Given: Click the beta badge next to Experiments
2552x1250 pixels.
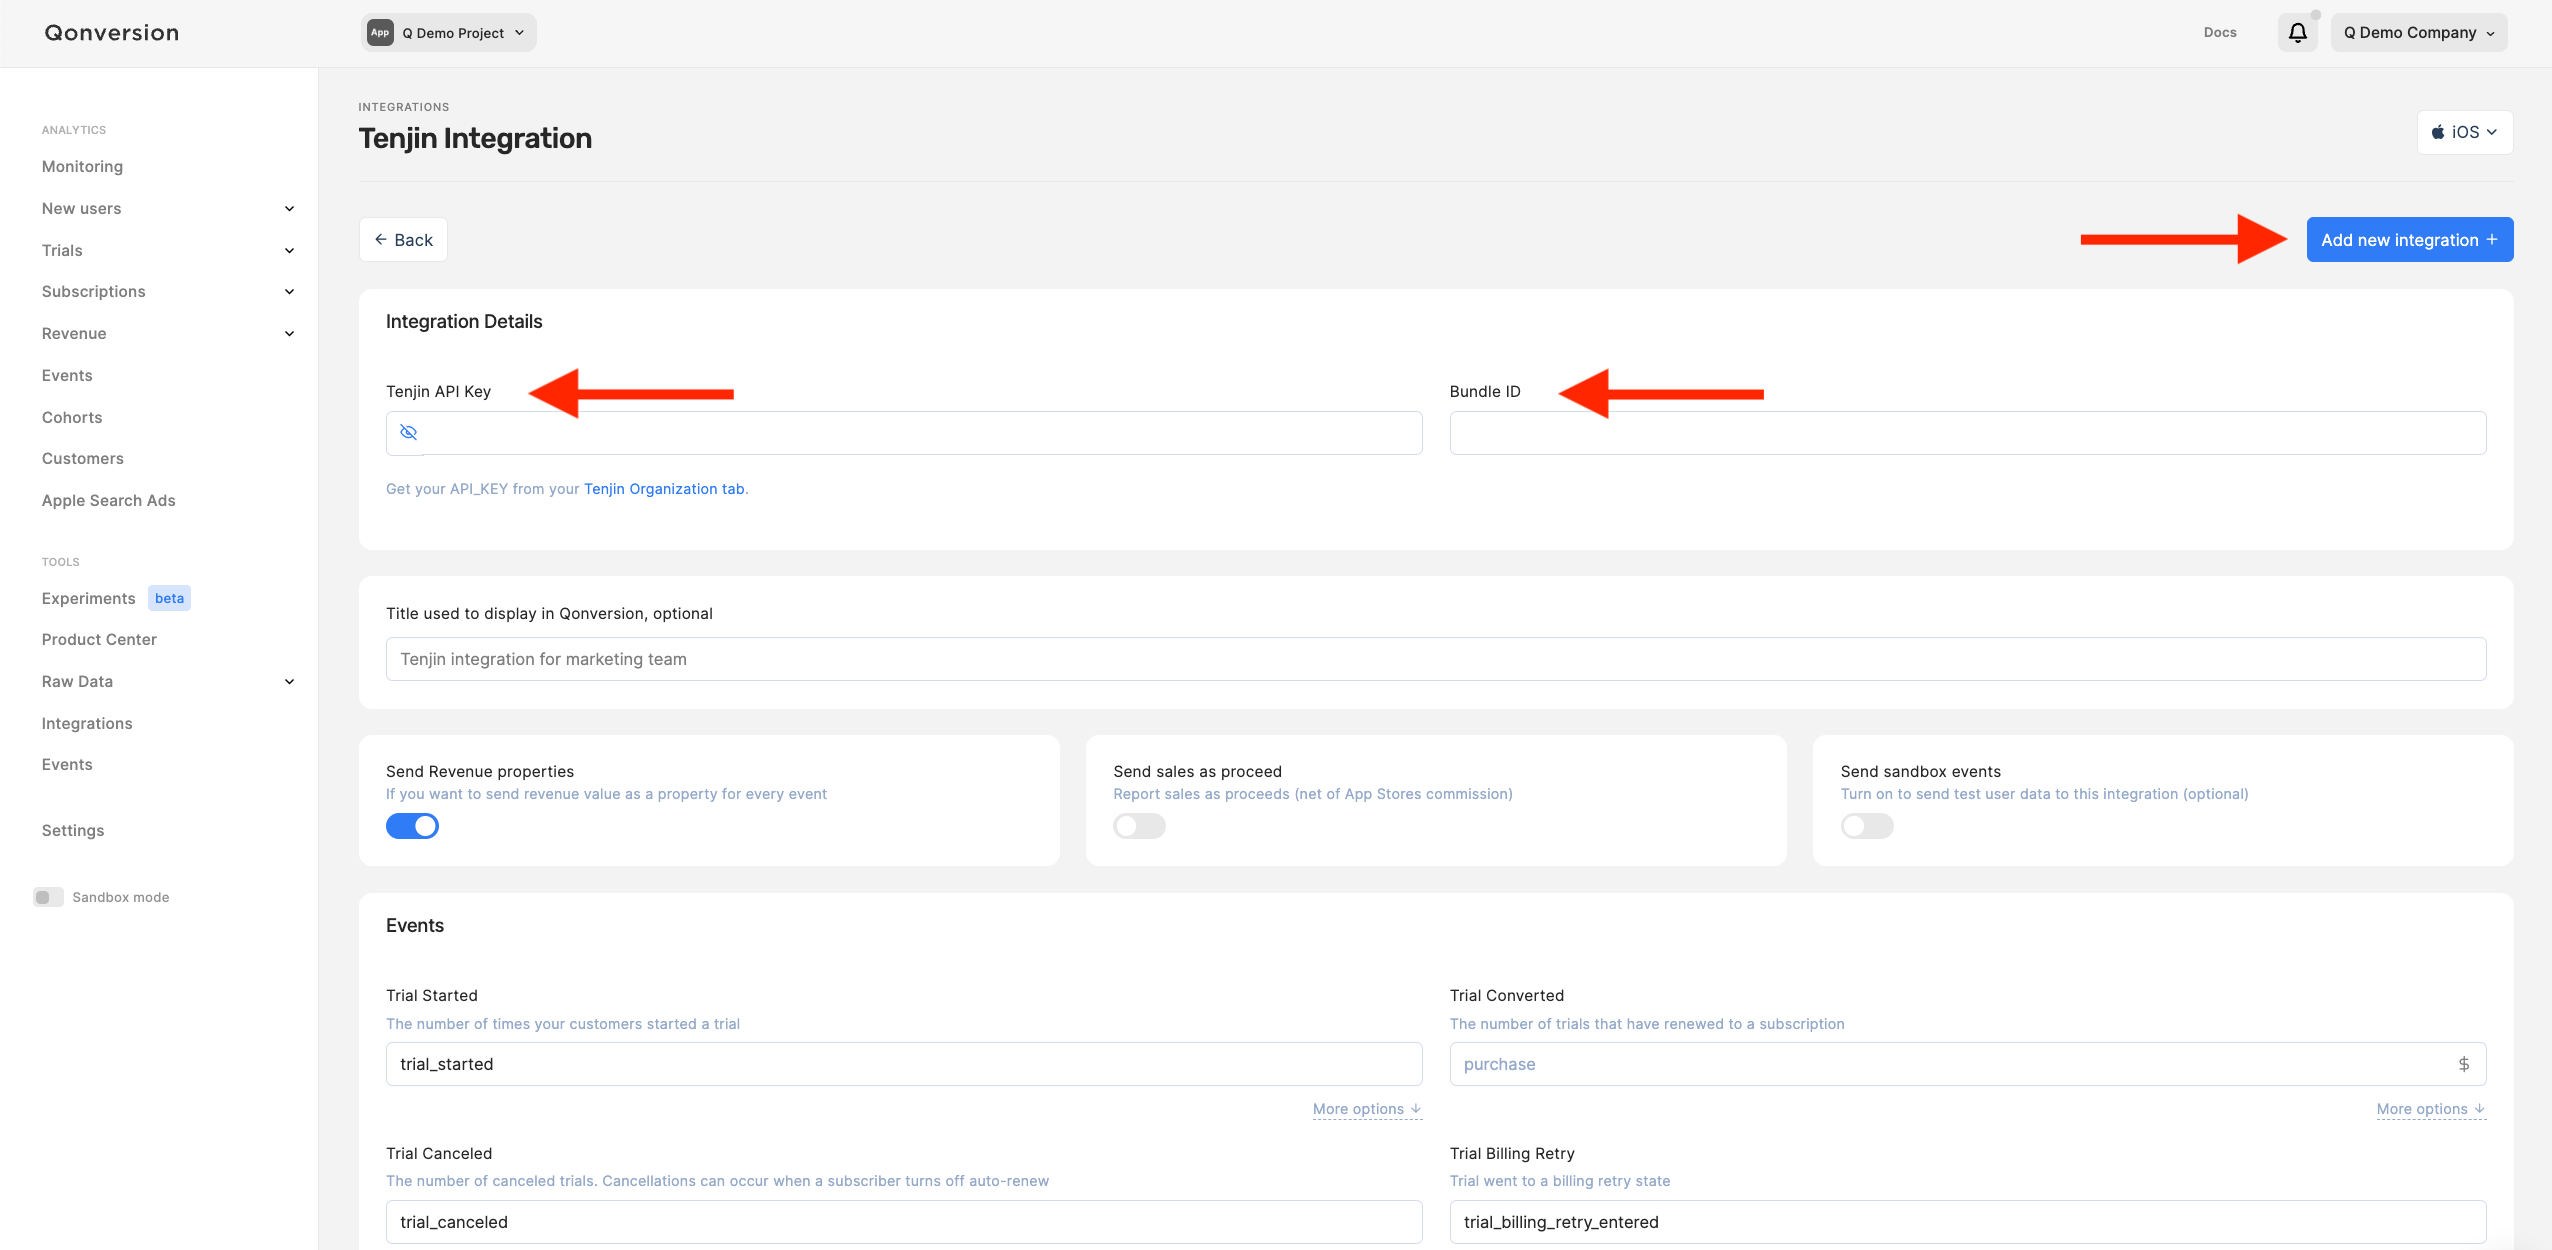Looking at the screenshot, I should tap(169, 598).
